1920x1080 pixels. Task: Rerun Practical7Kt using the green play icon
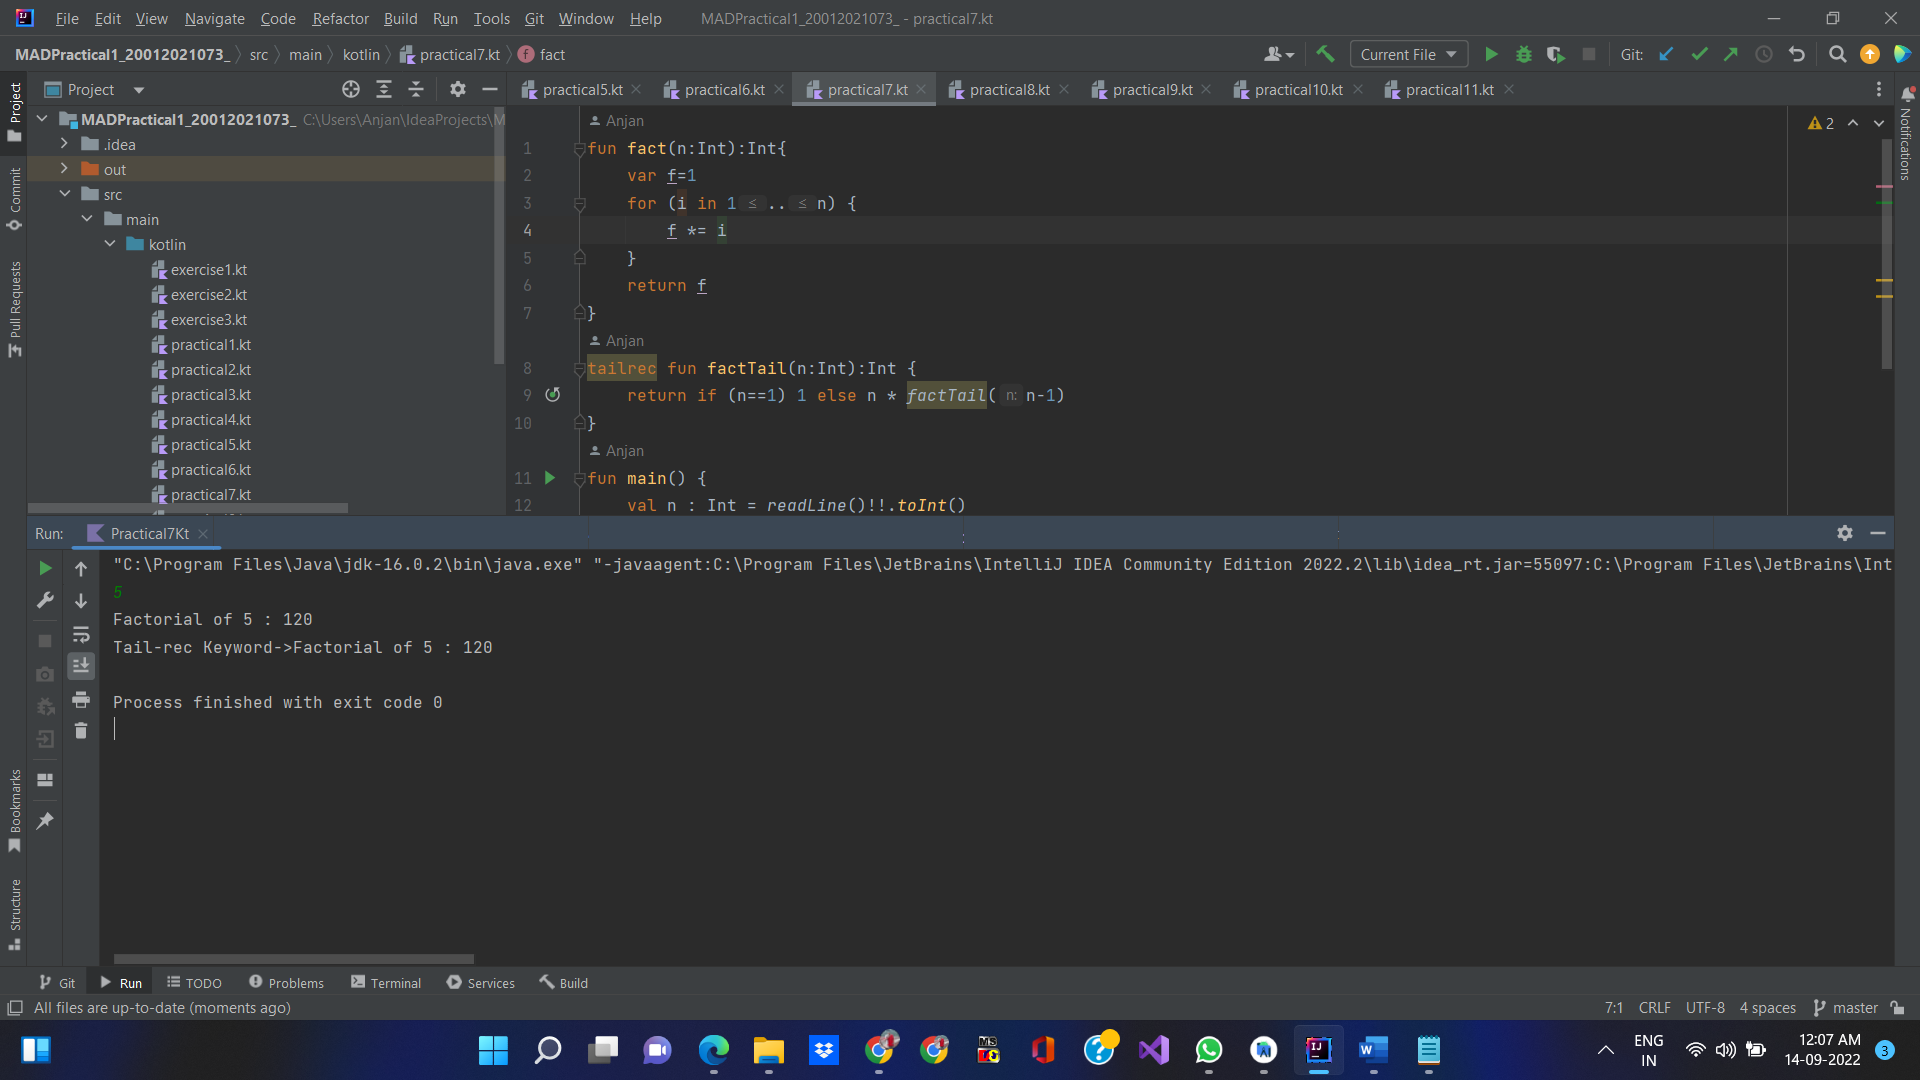pyautogui.click(x=44, y=568)
